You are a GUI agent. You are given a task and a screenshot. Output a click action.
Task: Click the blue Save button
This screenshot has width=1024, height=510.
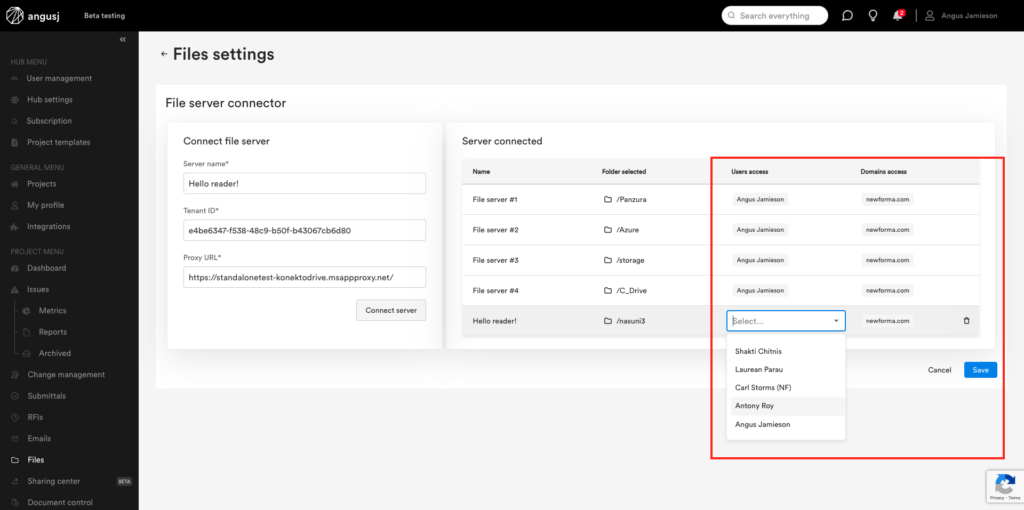coord(980,370)
